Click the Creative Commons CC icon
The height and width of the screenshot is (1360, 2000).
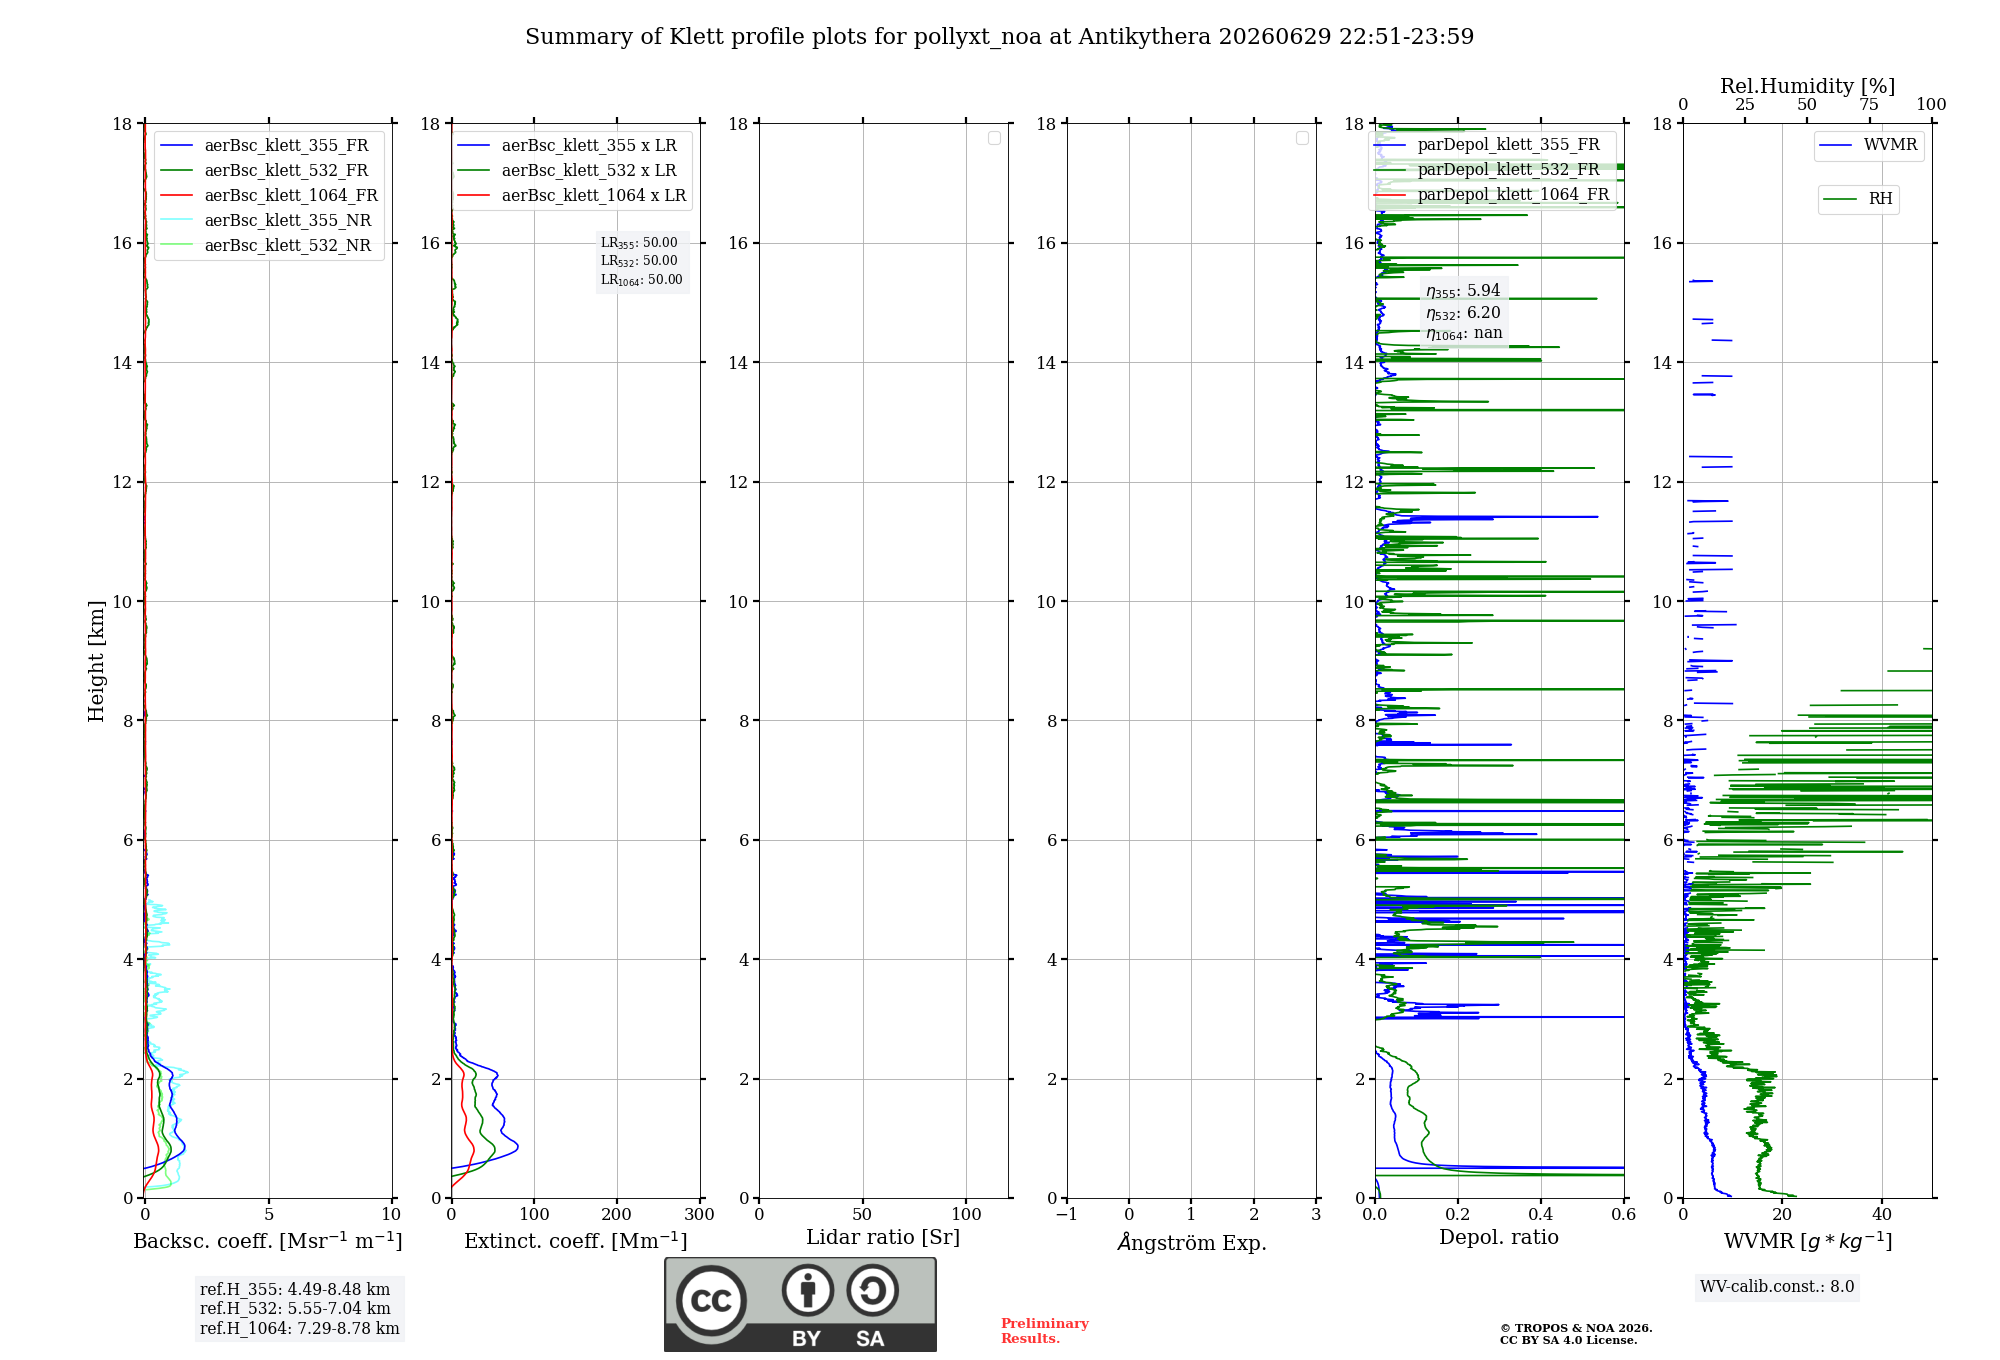[711, 1300]
